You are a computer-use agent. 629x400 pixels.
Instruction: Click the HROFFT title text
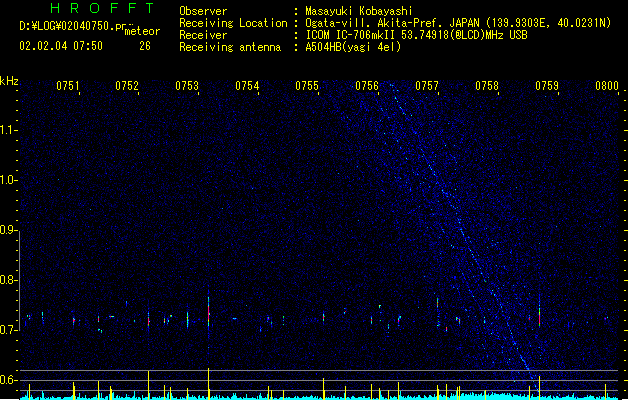102,8
